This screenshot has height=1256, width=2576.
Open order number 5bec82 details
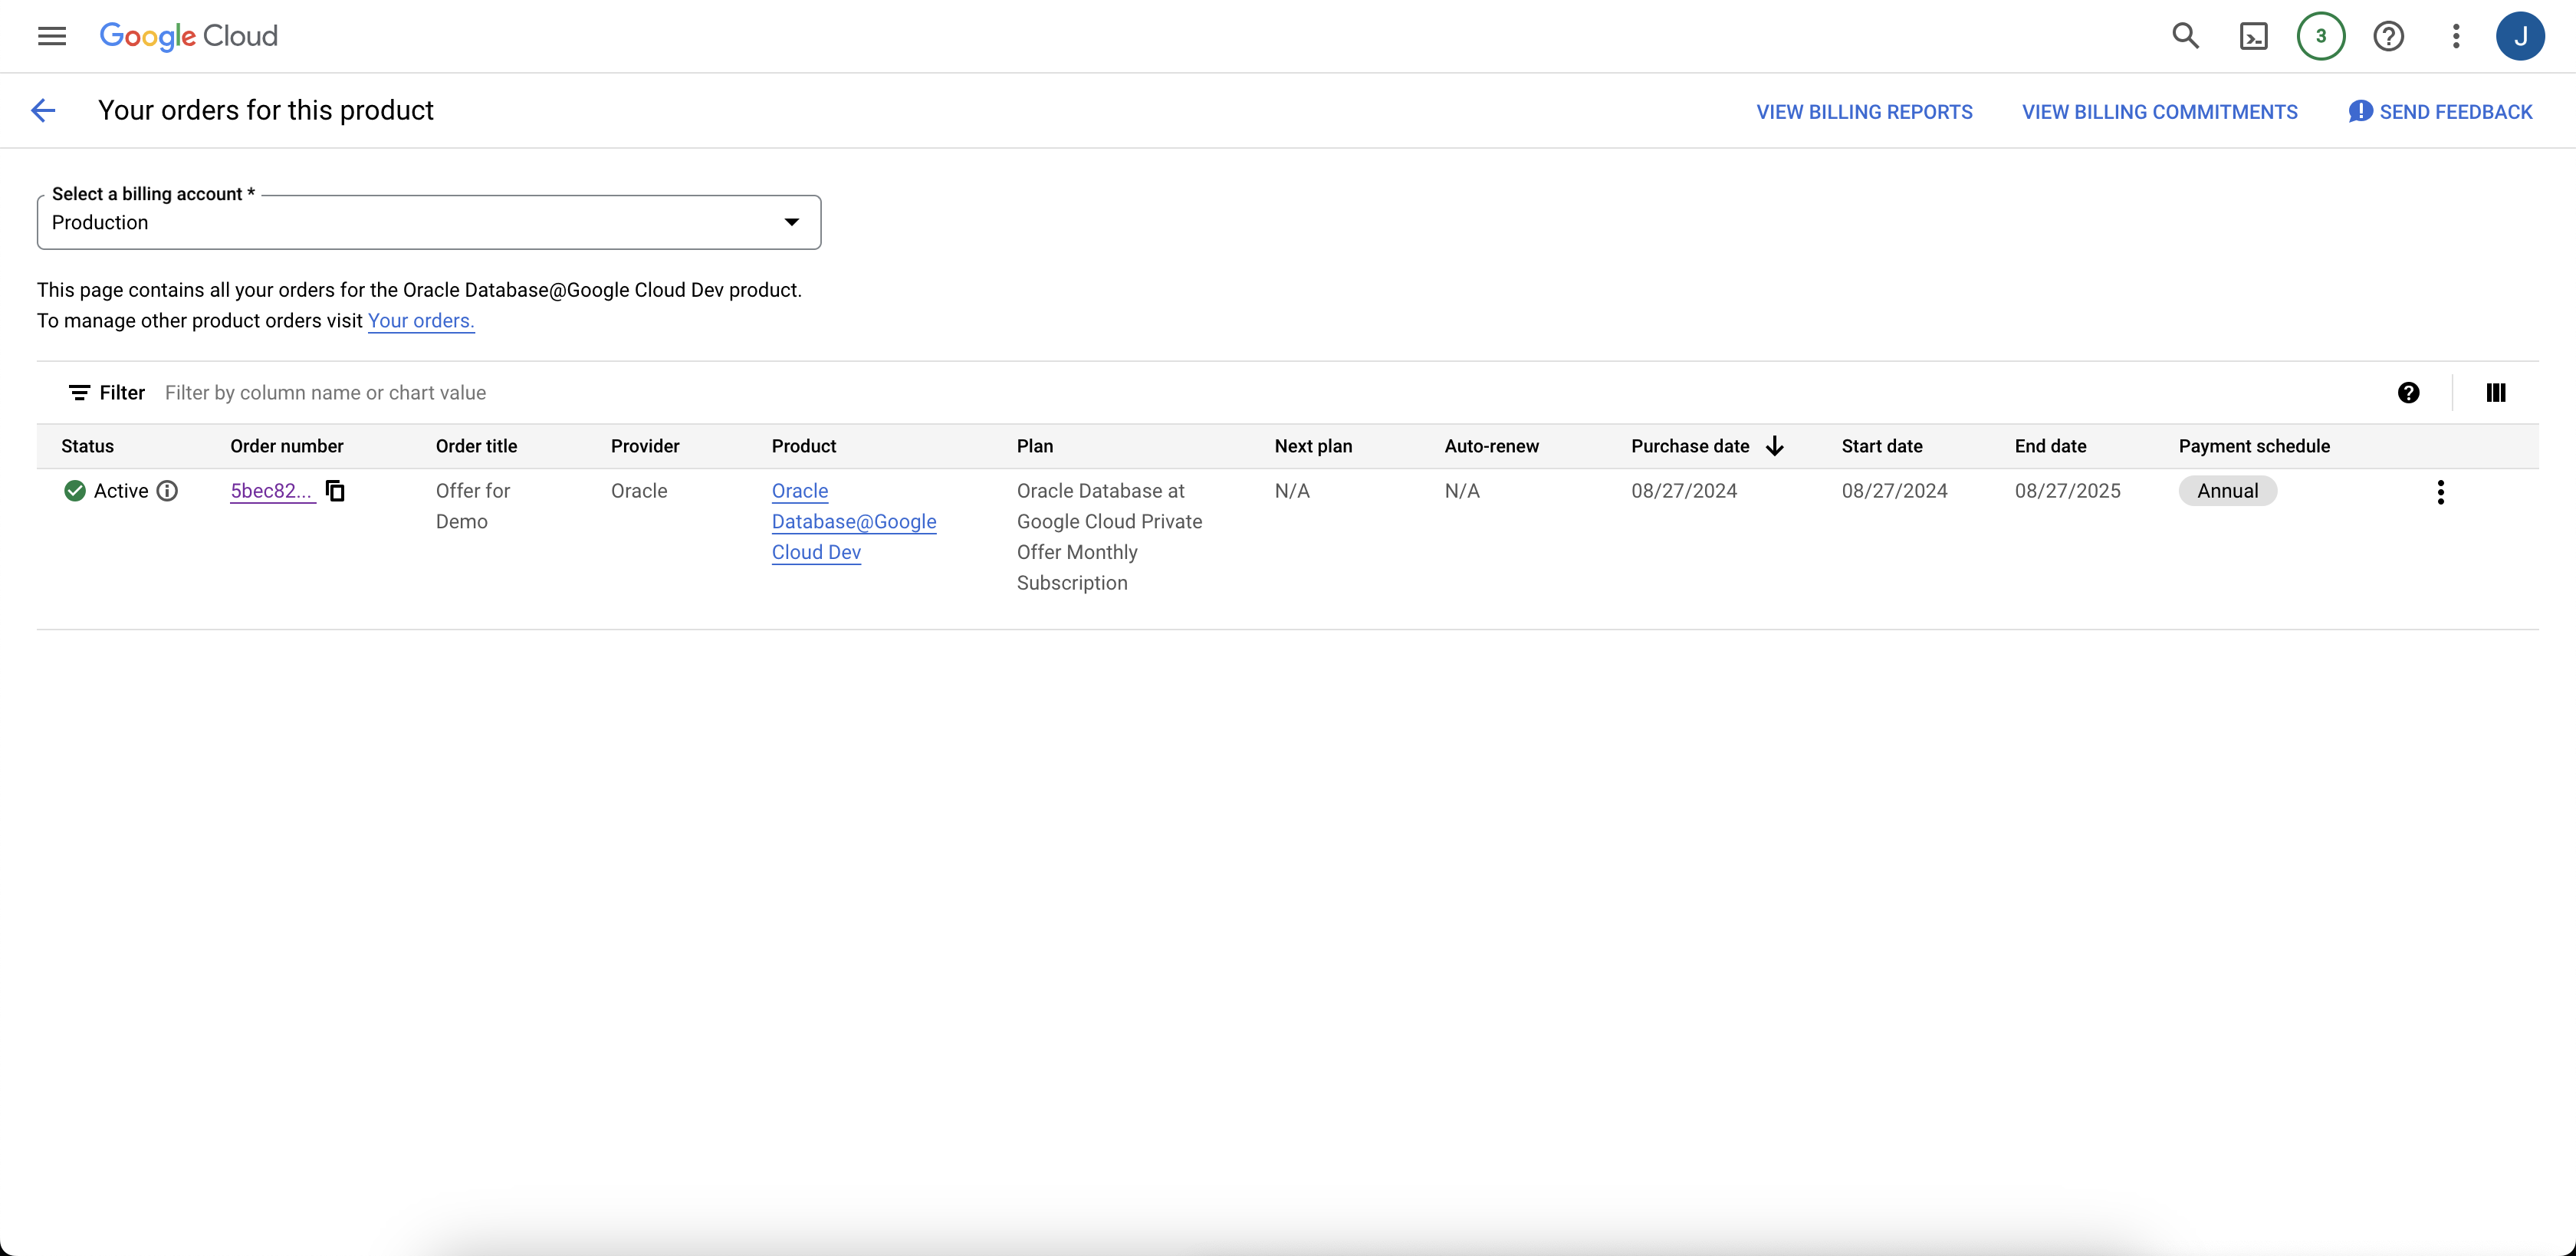click(271, 491)
